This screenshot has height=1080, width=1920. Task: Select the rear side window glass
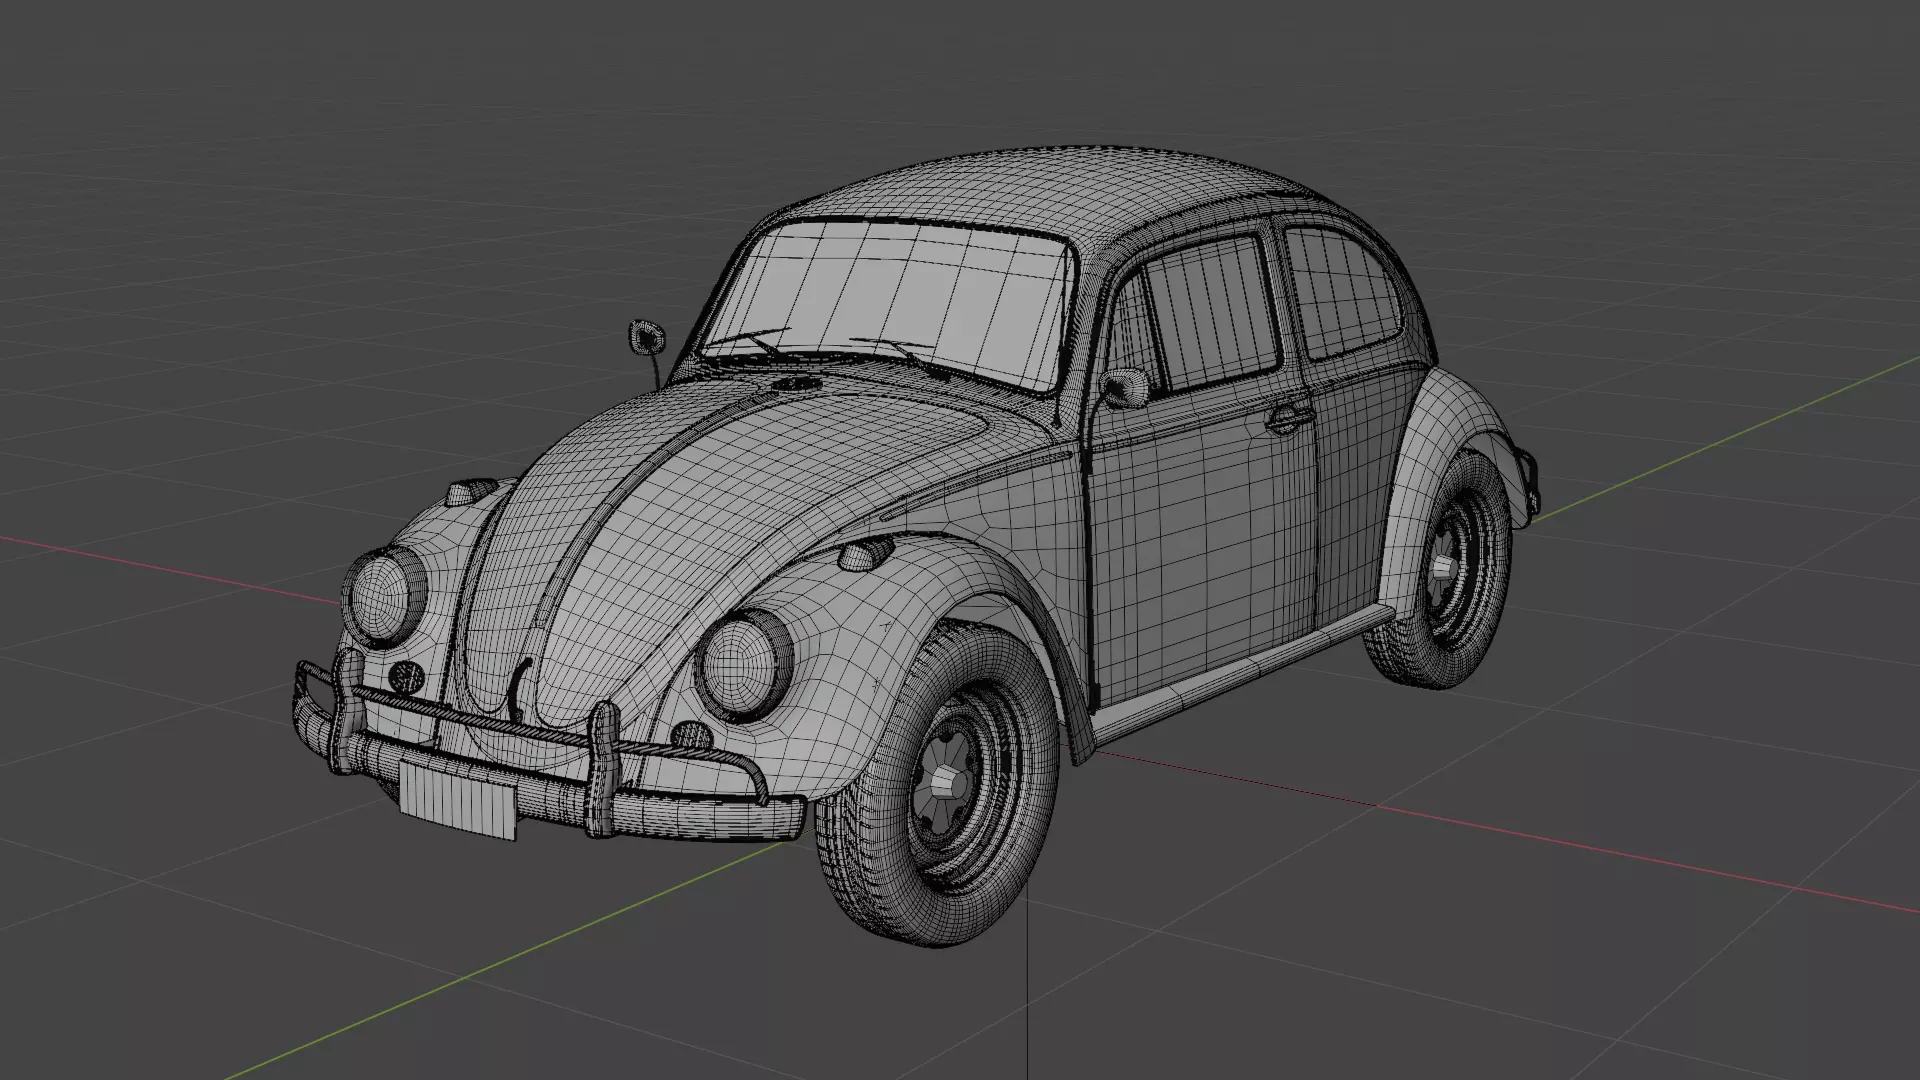(1345, 292)
